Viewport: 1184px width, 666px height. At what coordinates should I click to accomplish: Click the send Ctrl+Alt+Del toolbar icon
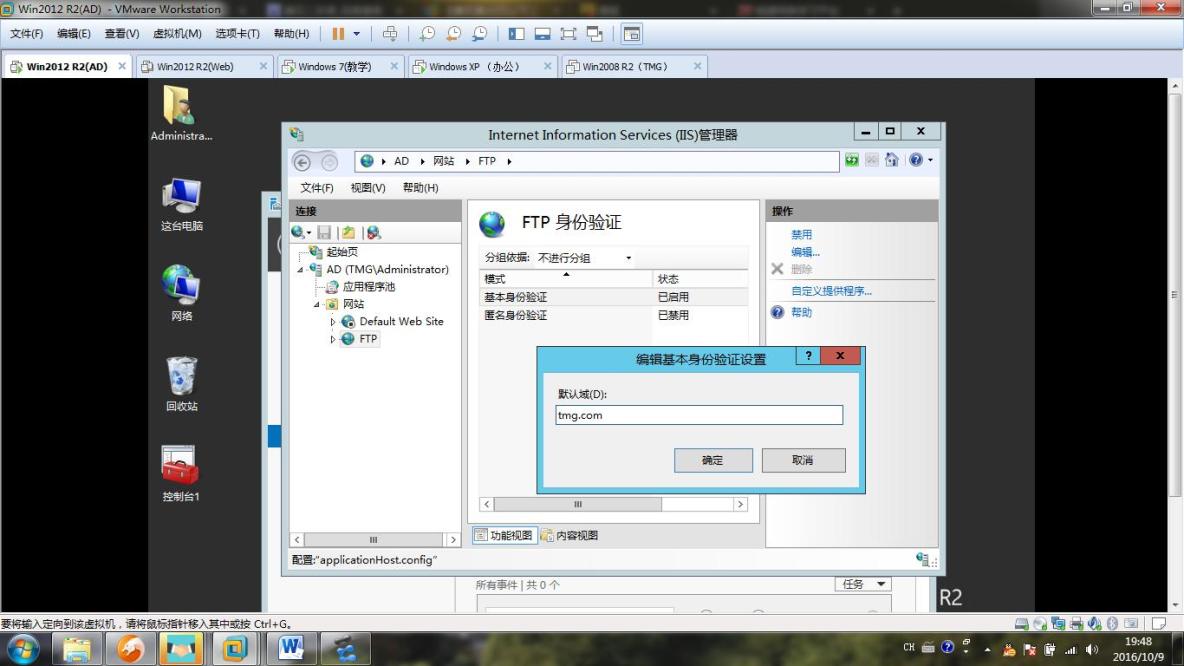point(390,34)
